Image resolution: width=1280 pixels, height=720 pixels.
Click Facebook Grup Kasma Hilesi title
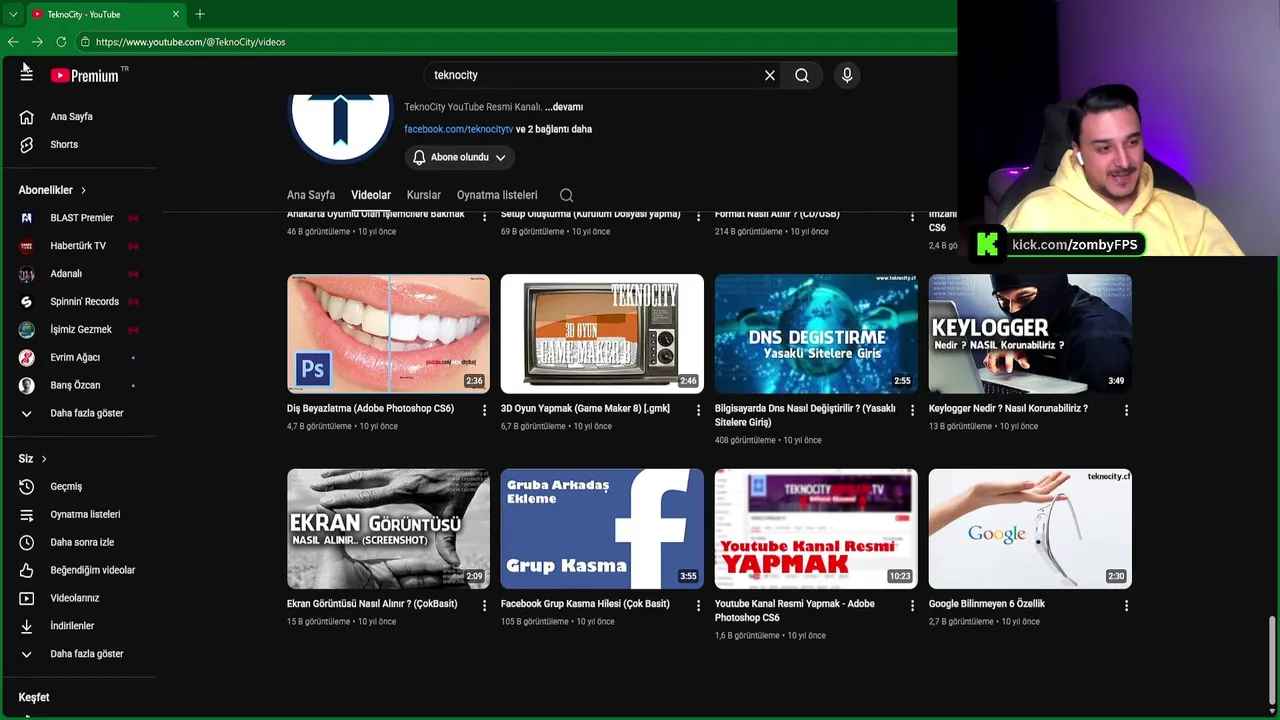click(585, 604)
